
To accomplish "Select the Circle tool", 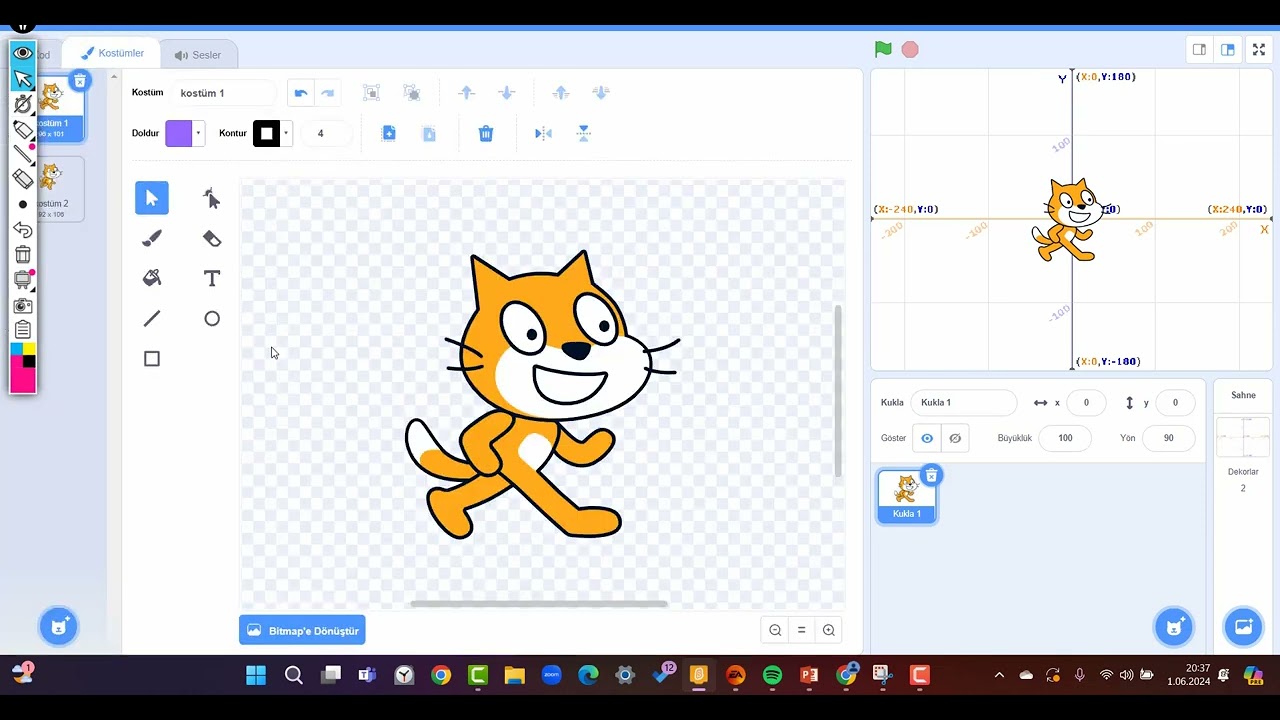I will pyautogui.click(x=212, y=318).
